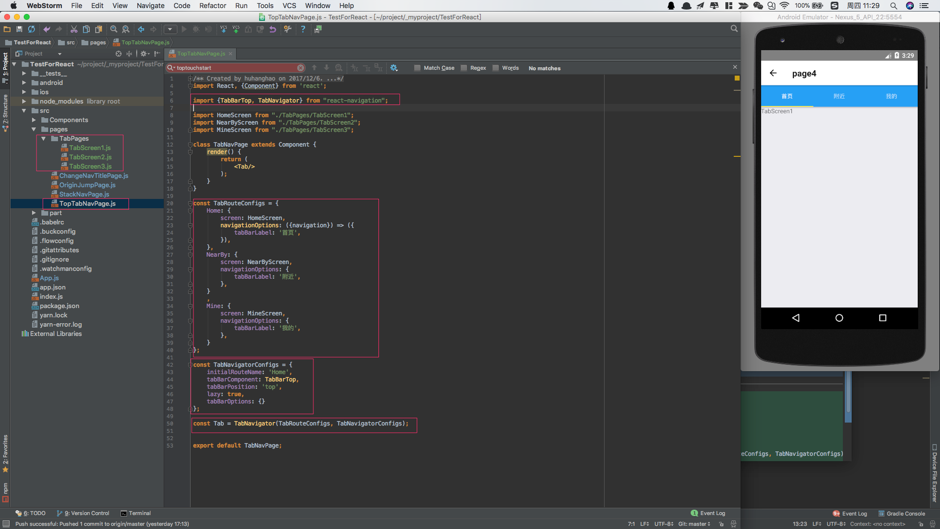Click the Cut scissors icon in toolbar
940x529 pixels.
[73, 29]
